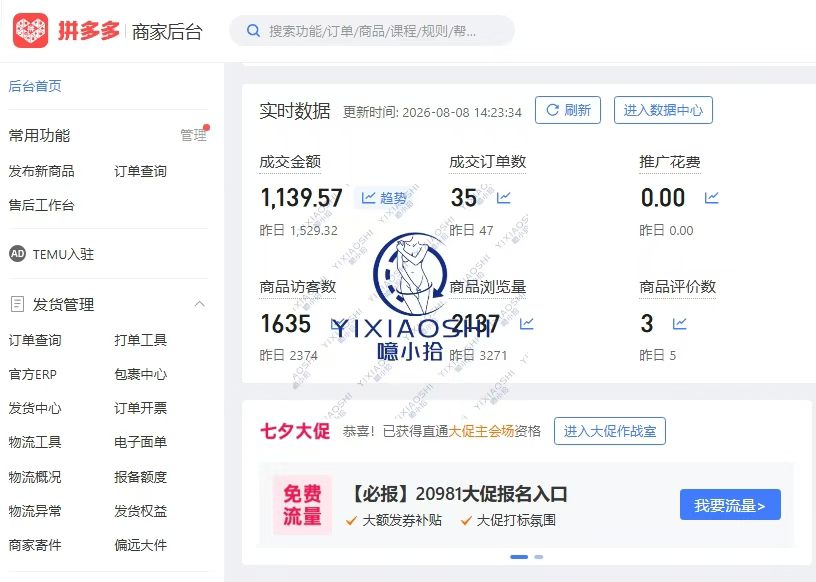Click the 1635 visitor count
The image size is (816, 582).
tap(285, 324)
